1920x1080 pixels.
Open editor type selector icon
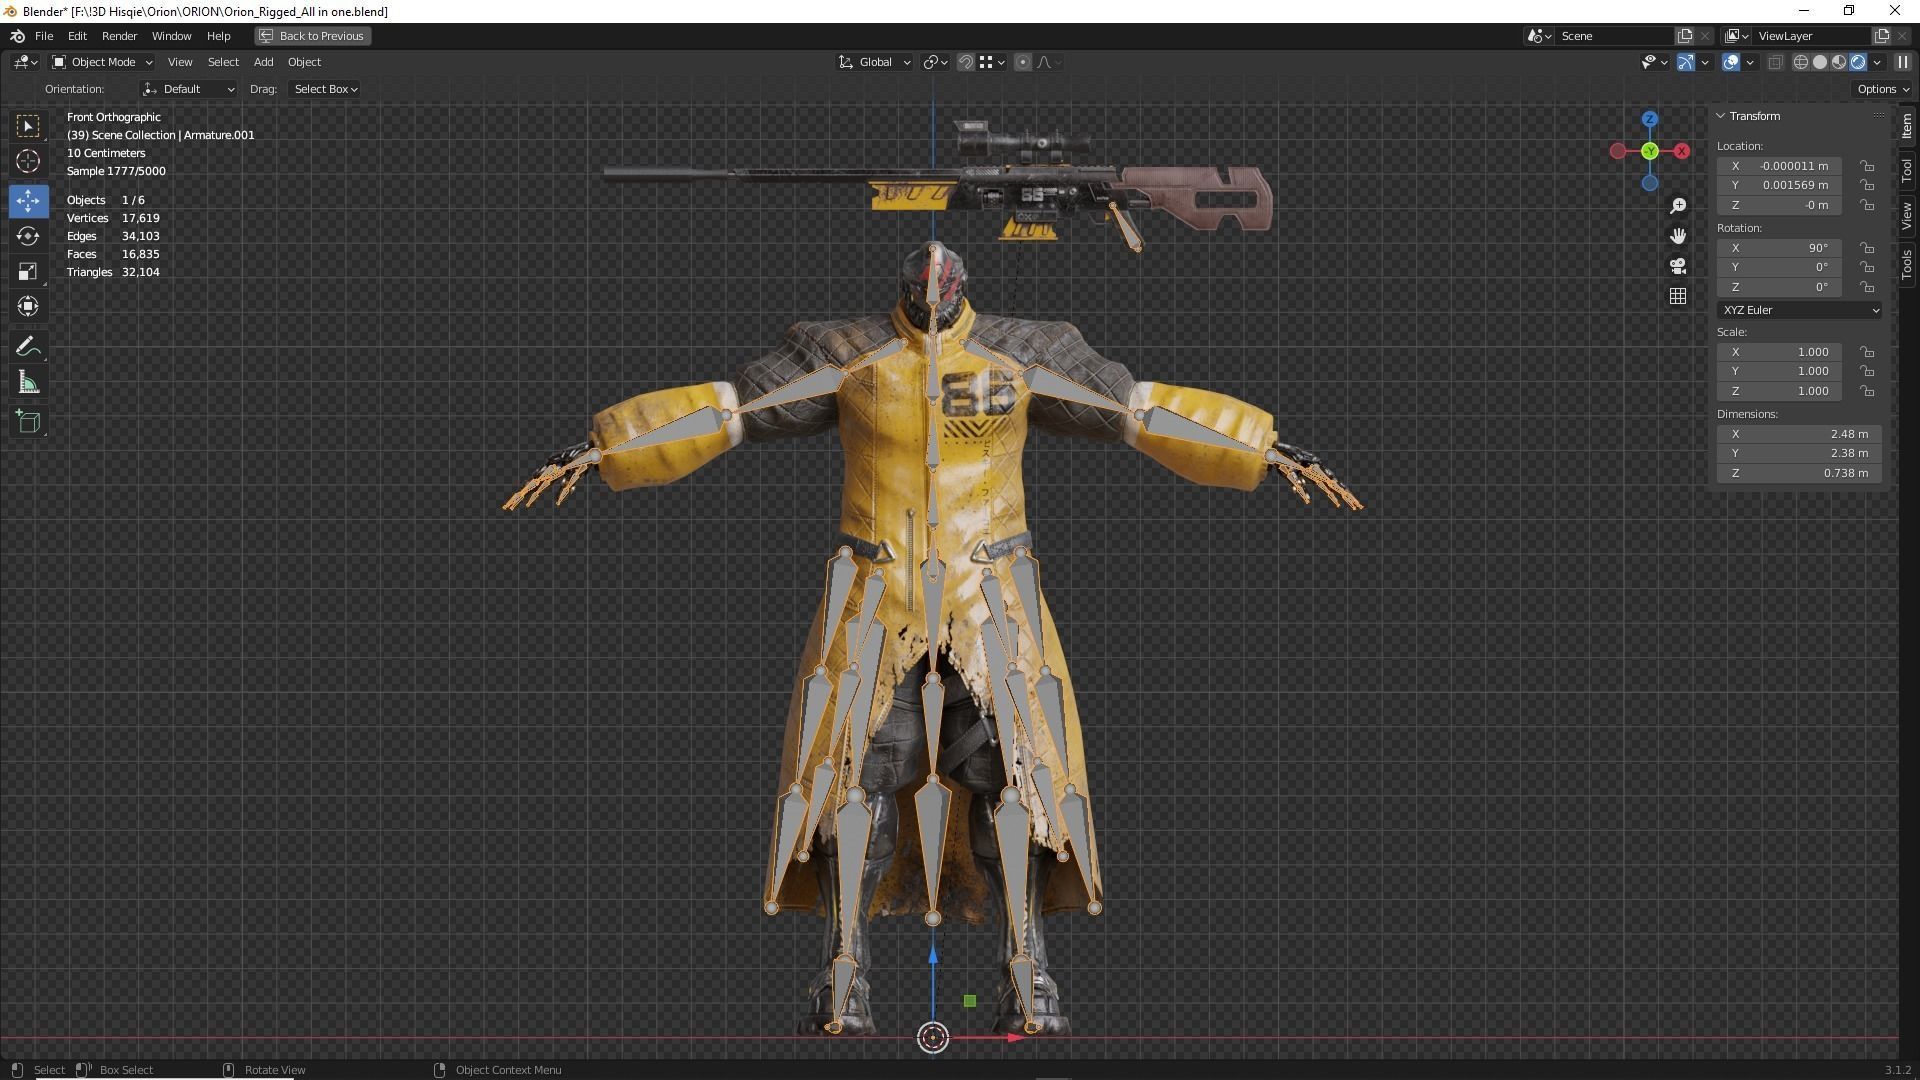pos(26,62)
